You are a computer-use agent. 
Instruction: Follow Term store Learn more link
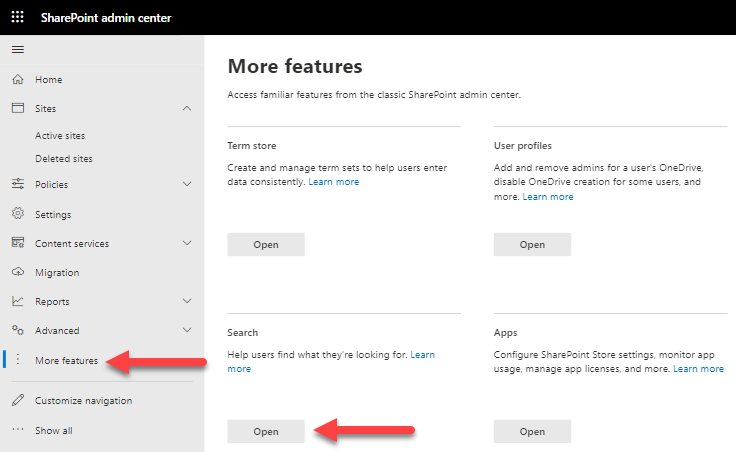(x=334, y=182)
